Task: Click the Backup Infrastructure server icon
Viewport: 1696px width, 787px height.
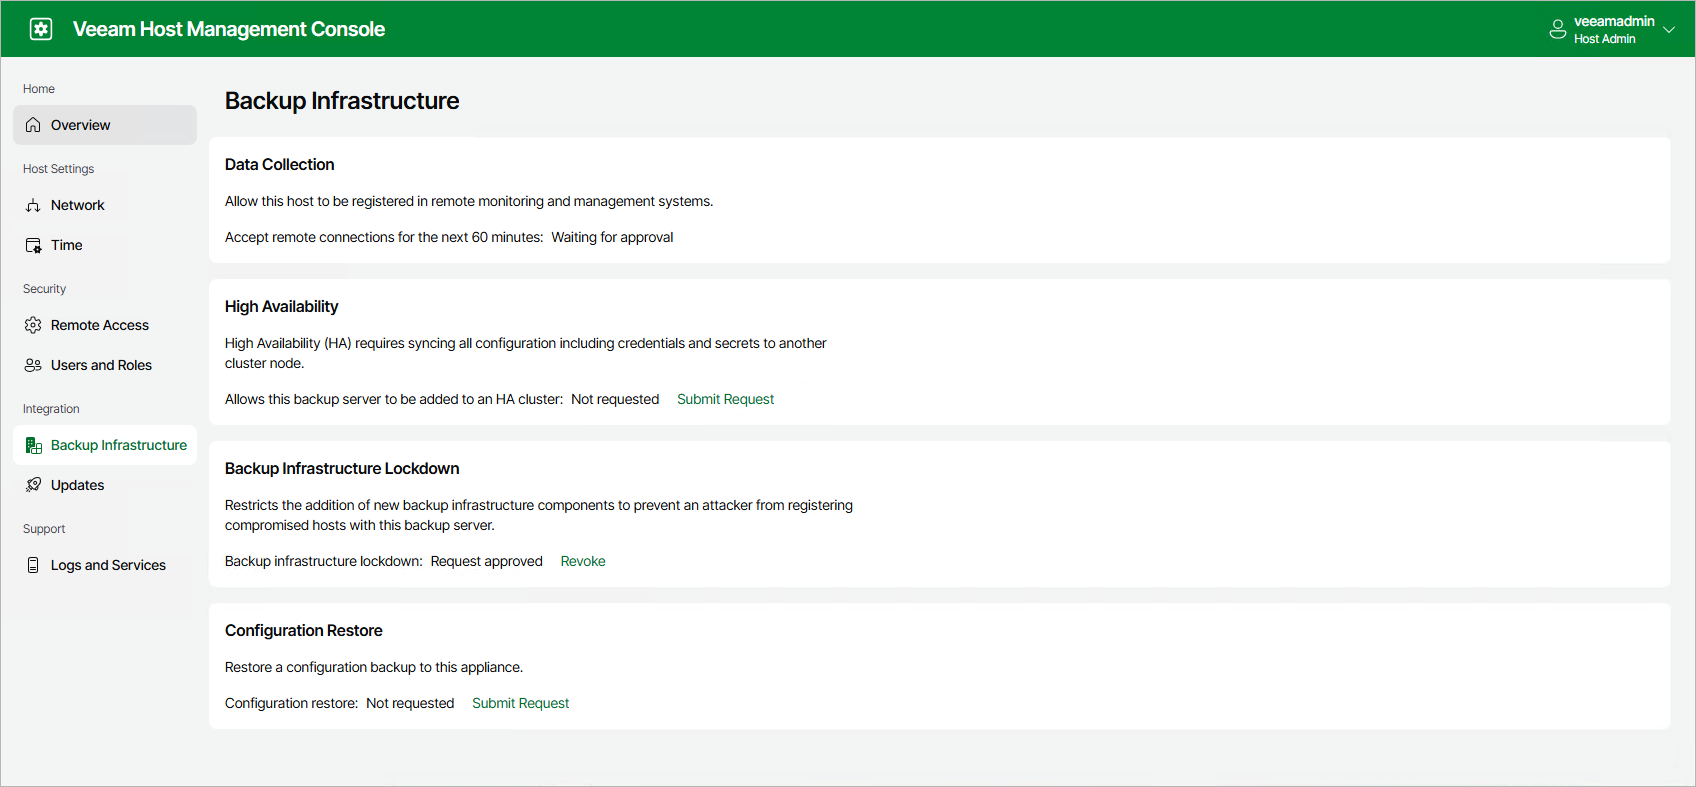Action: pos(33,445)
